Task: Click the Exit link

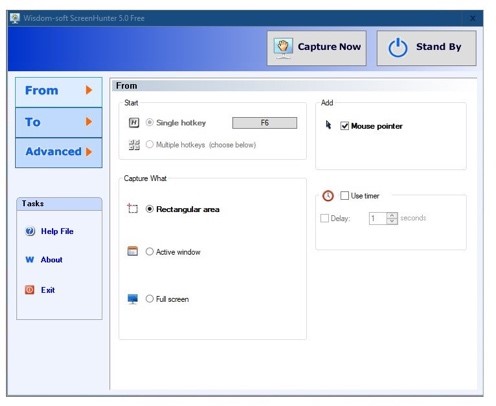Action: (48, 290)
